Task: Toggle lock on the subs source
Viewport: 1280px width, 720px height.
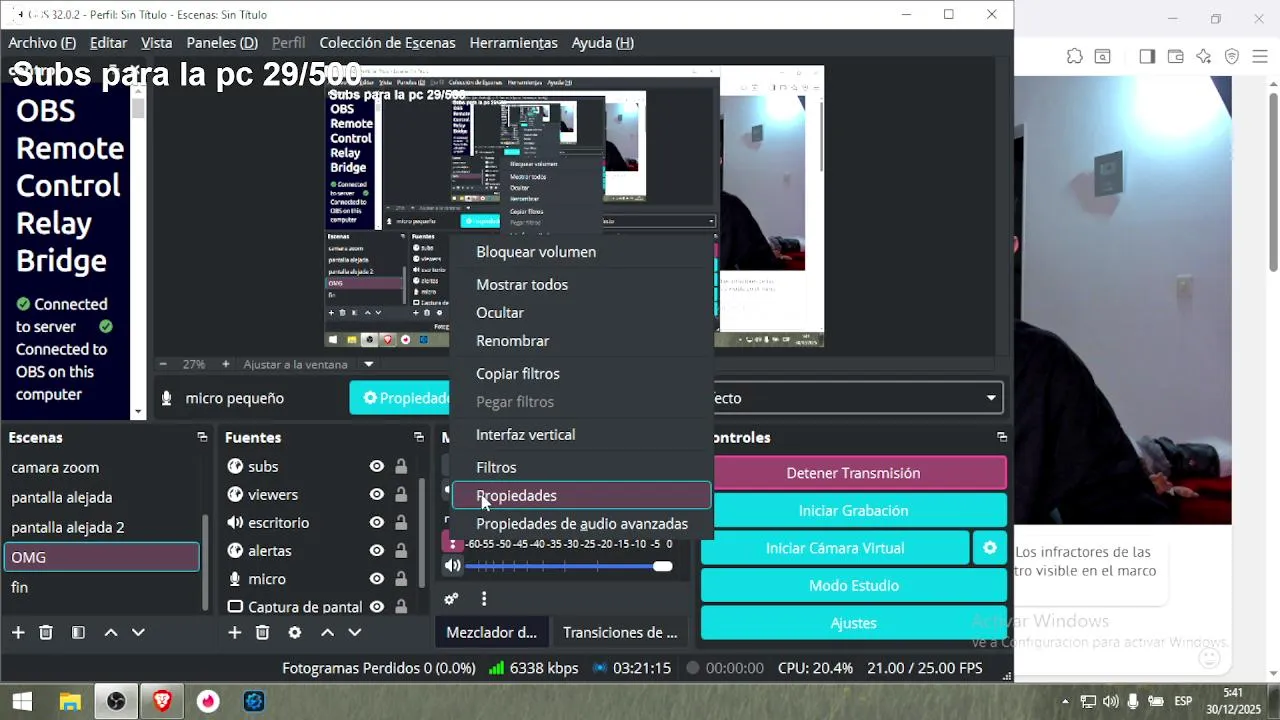Action: tap(401, 466)
